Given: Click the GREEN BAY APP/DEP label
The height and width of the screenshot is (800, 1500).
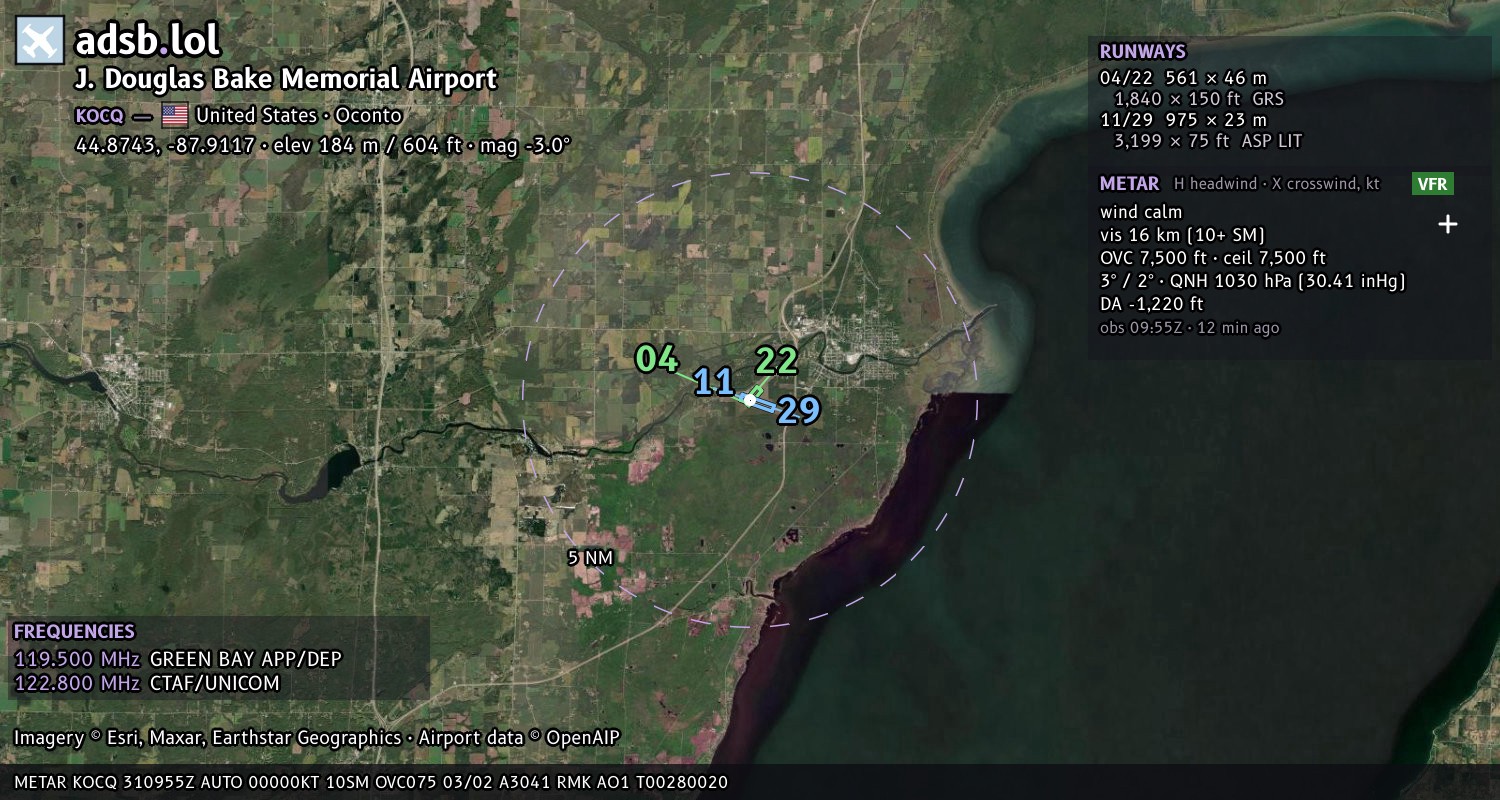Looking at the screenshot, I should pyautogui.click(x=245, y=659).
